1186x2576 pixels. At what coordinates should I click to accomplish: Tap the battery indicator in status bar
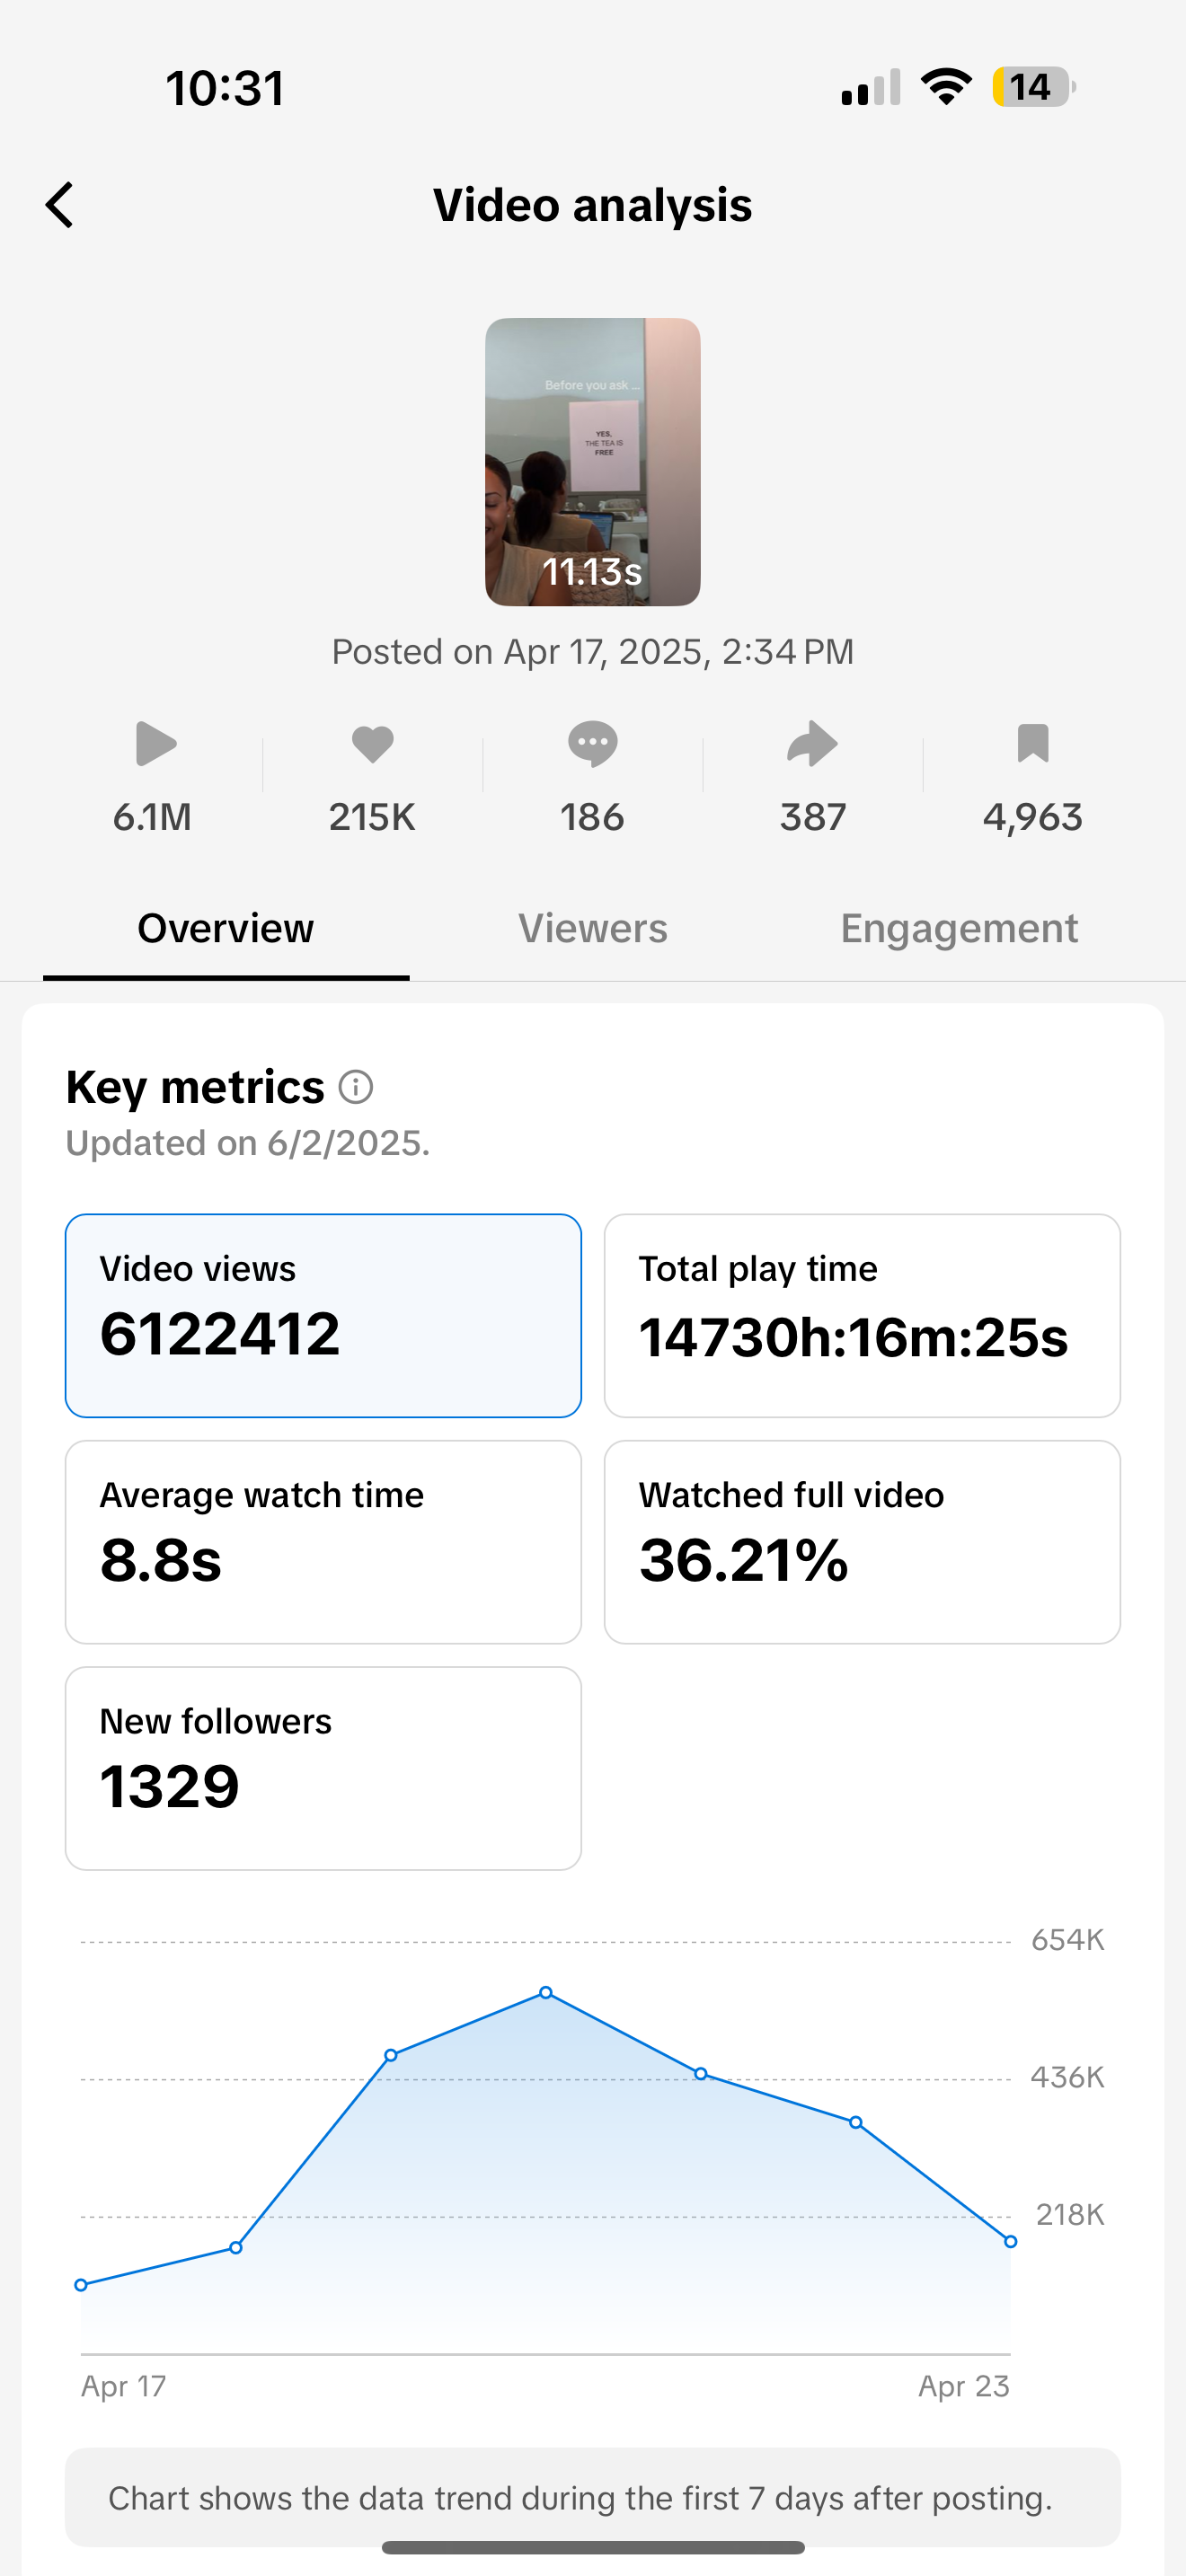tap(1033, 87)
